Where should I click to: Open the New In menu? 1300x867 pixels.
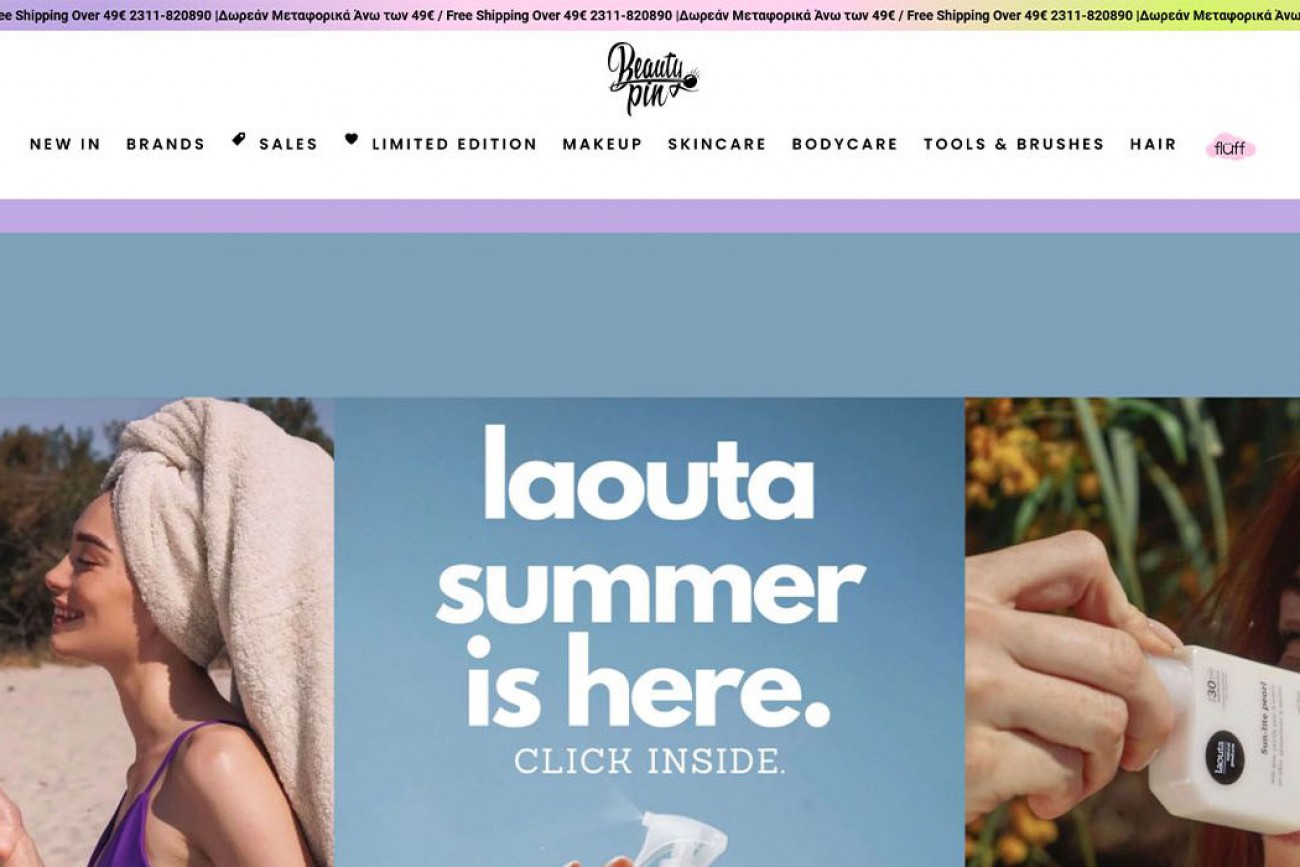click(x=65, y=144)
